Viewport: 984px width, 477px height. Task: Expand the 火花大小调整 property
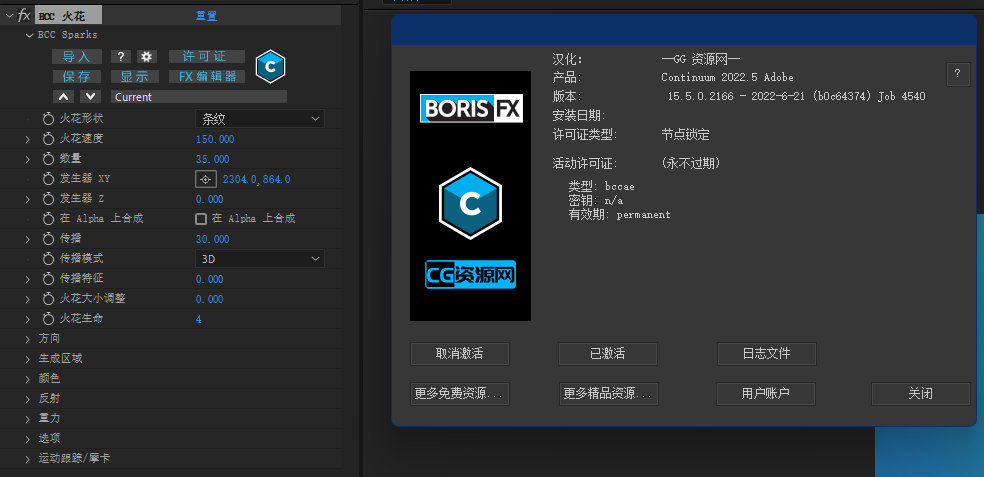28,299
